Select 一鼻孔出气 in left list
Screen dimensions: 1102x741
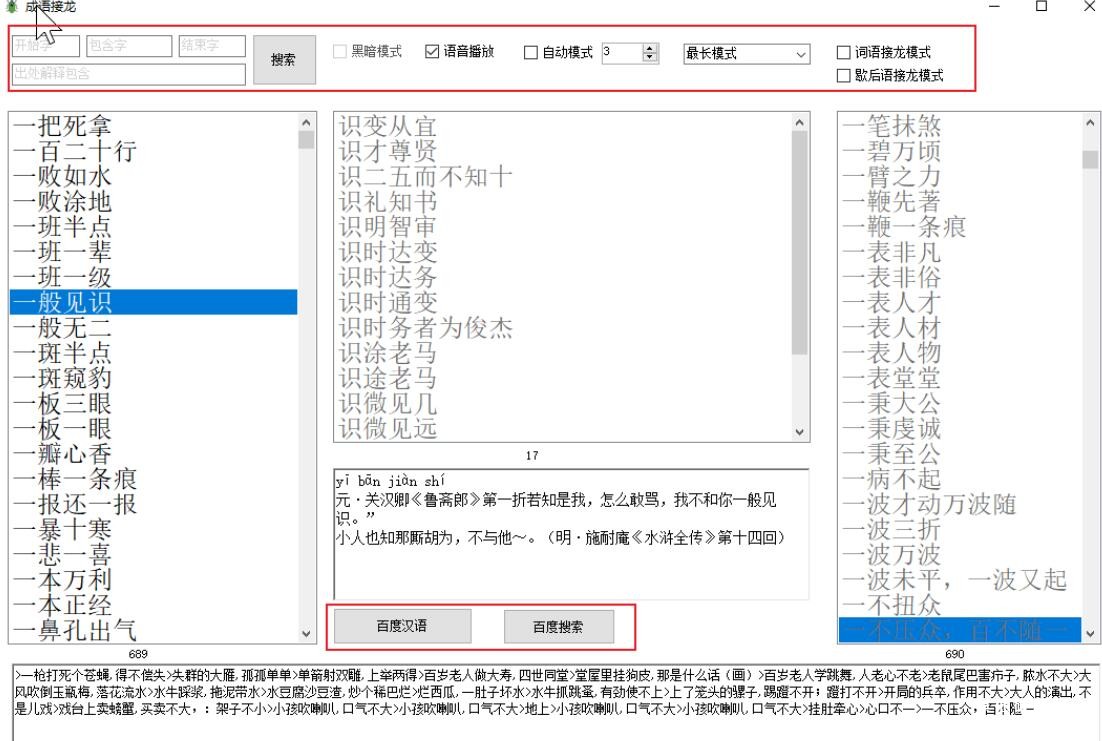pos(153,630)
